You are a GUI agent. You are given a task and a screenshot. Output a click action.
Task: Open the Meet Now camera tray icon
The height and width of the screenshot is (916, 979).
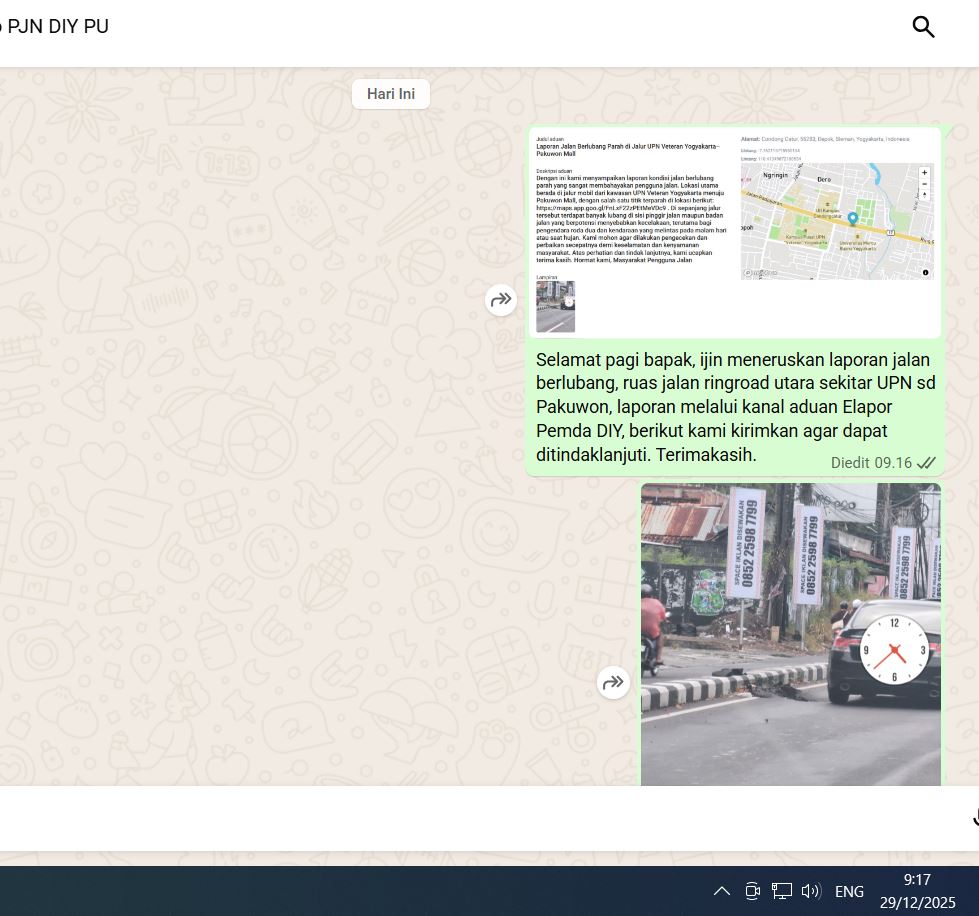coord(753,891)
